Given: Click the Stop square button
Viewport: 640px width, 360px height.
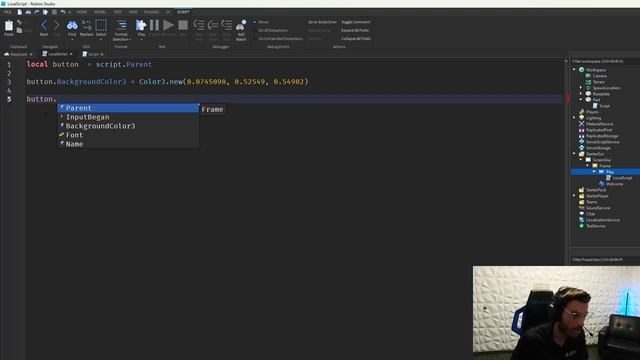Looking at the screenshot, I should click(183, 25).
